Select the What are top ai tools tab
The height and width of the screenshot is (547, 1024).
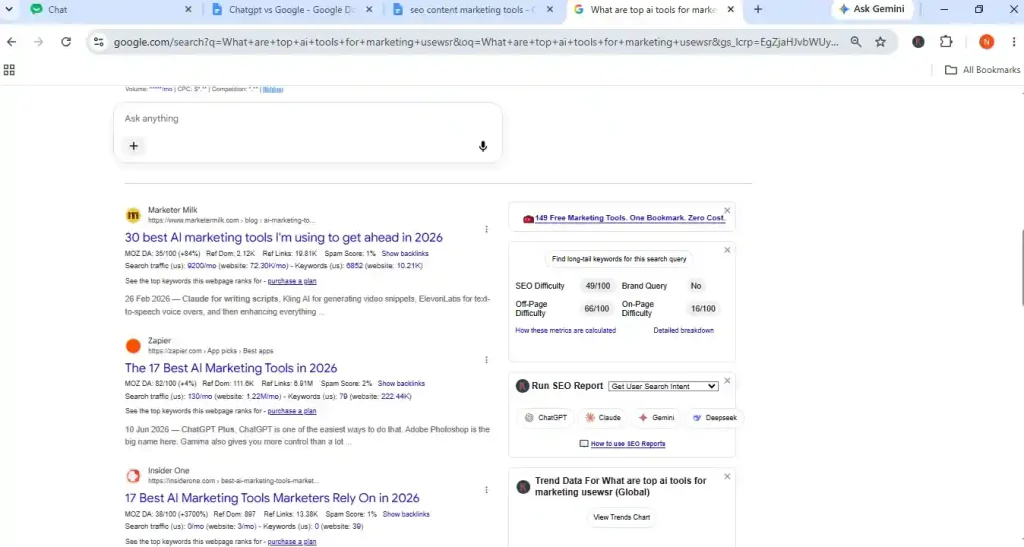click(653, 10)
